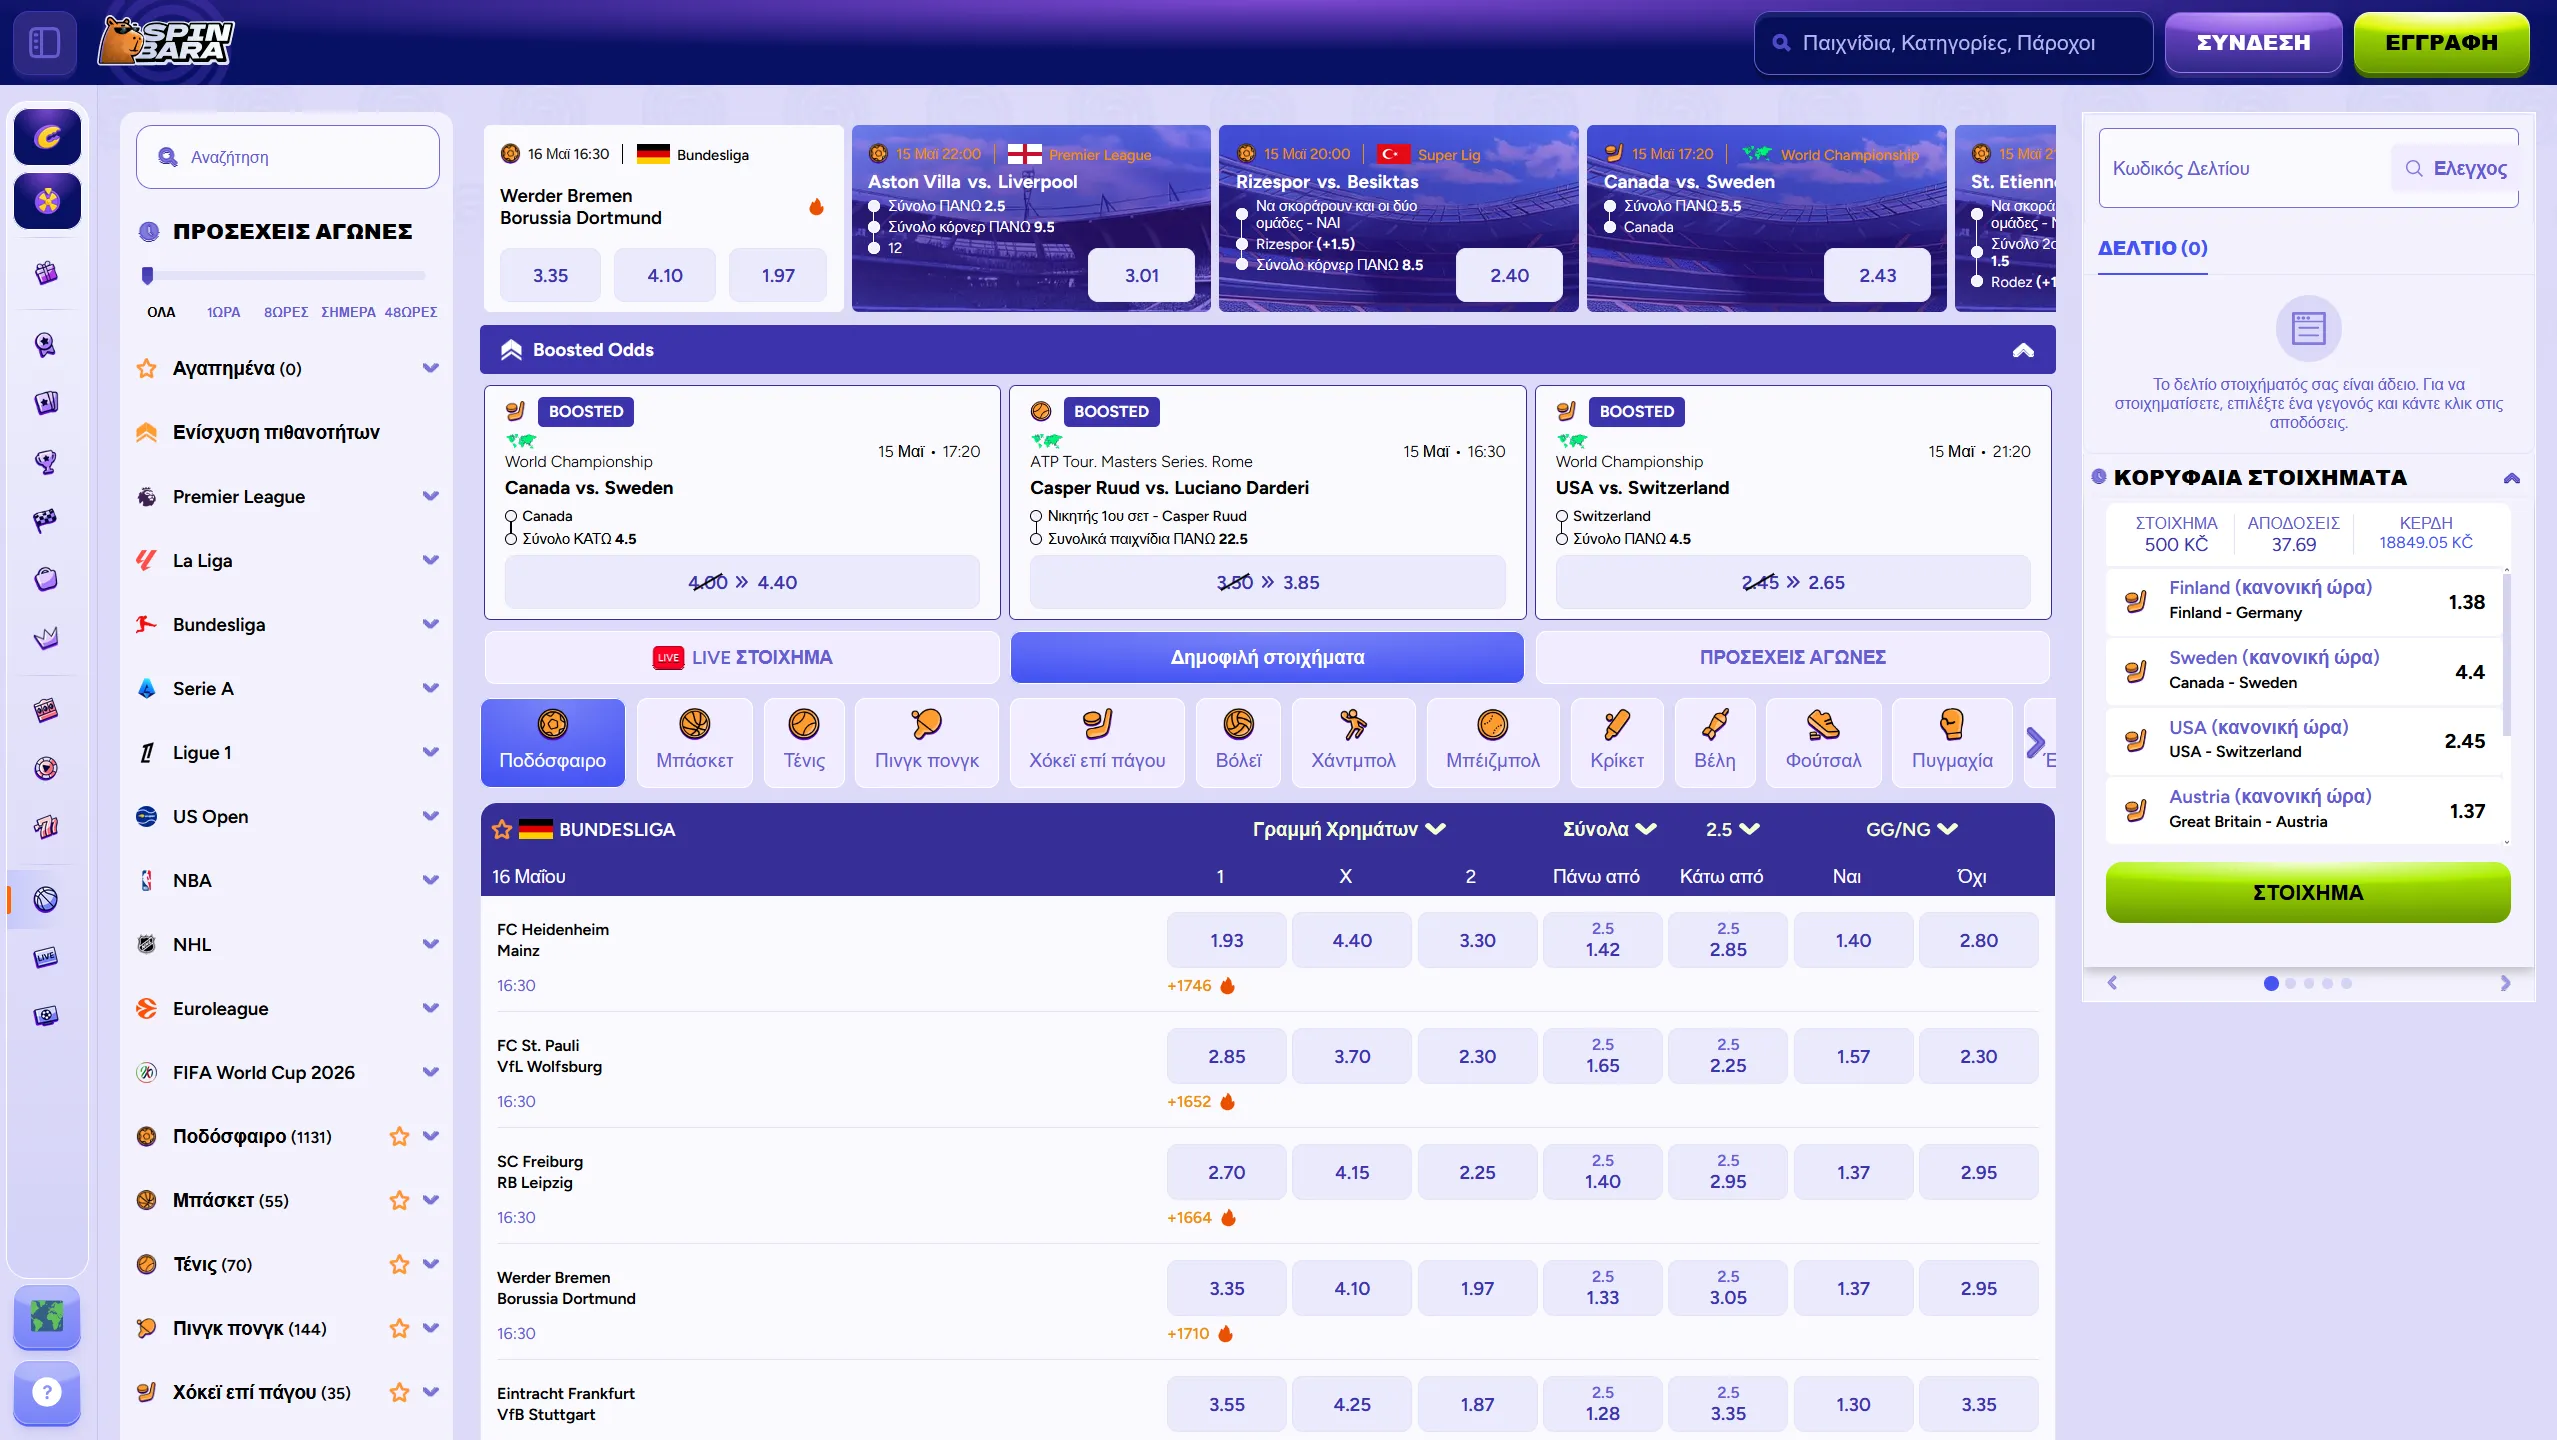The height and width of the screenshot is (1440, 2557).
Task: Open the yellow C icon in the left rail
Action: tap(47, 137)
